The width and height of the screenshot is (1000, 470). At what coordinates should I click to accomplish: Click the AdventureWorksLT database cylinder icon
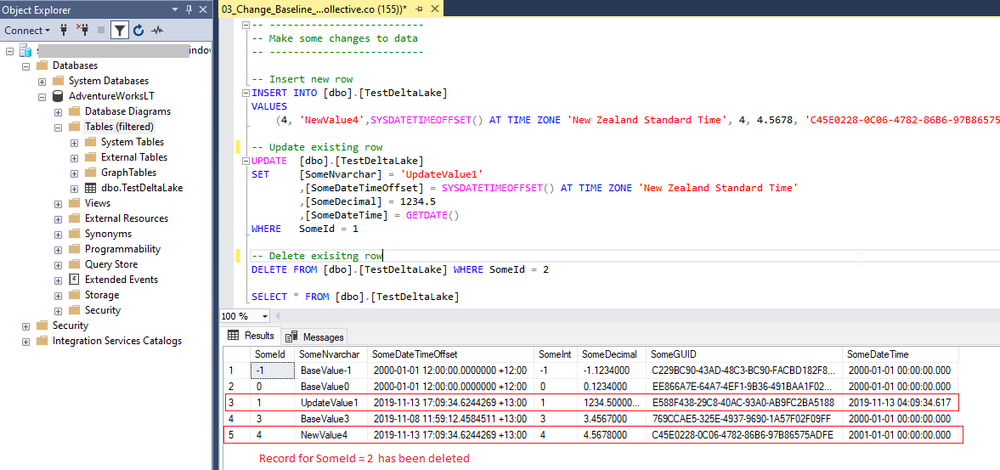click(58, 96)
